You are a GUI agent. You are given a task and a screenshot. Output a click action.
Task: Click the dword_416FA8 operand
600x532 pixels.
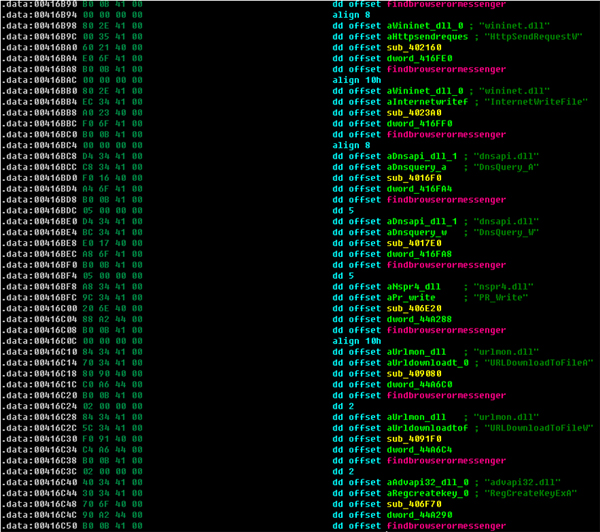[x=419, y=254]
